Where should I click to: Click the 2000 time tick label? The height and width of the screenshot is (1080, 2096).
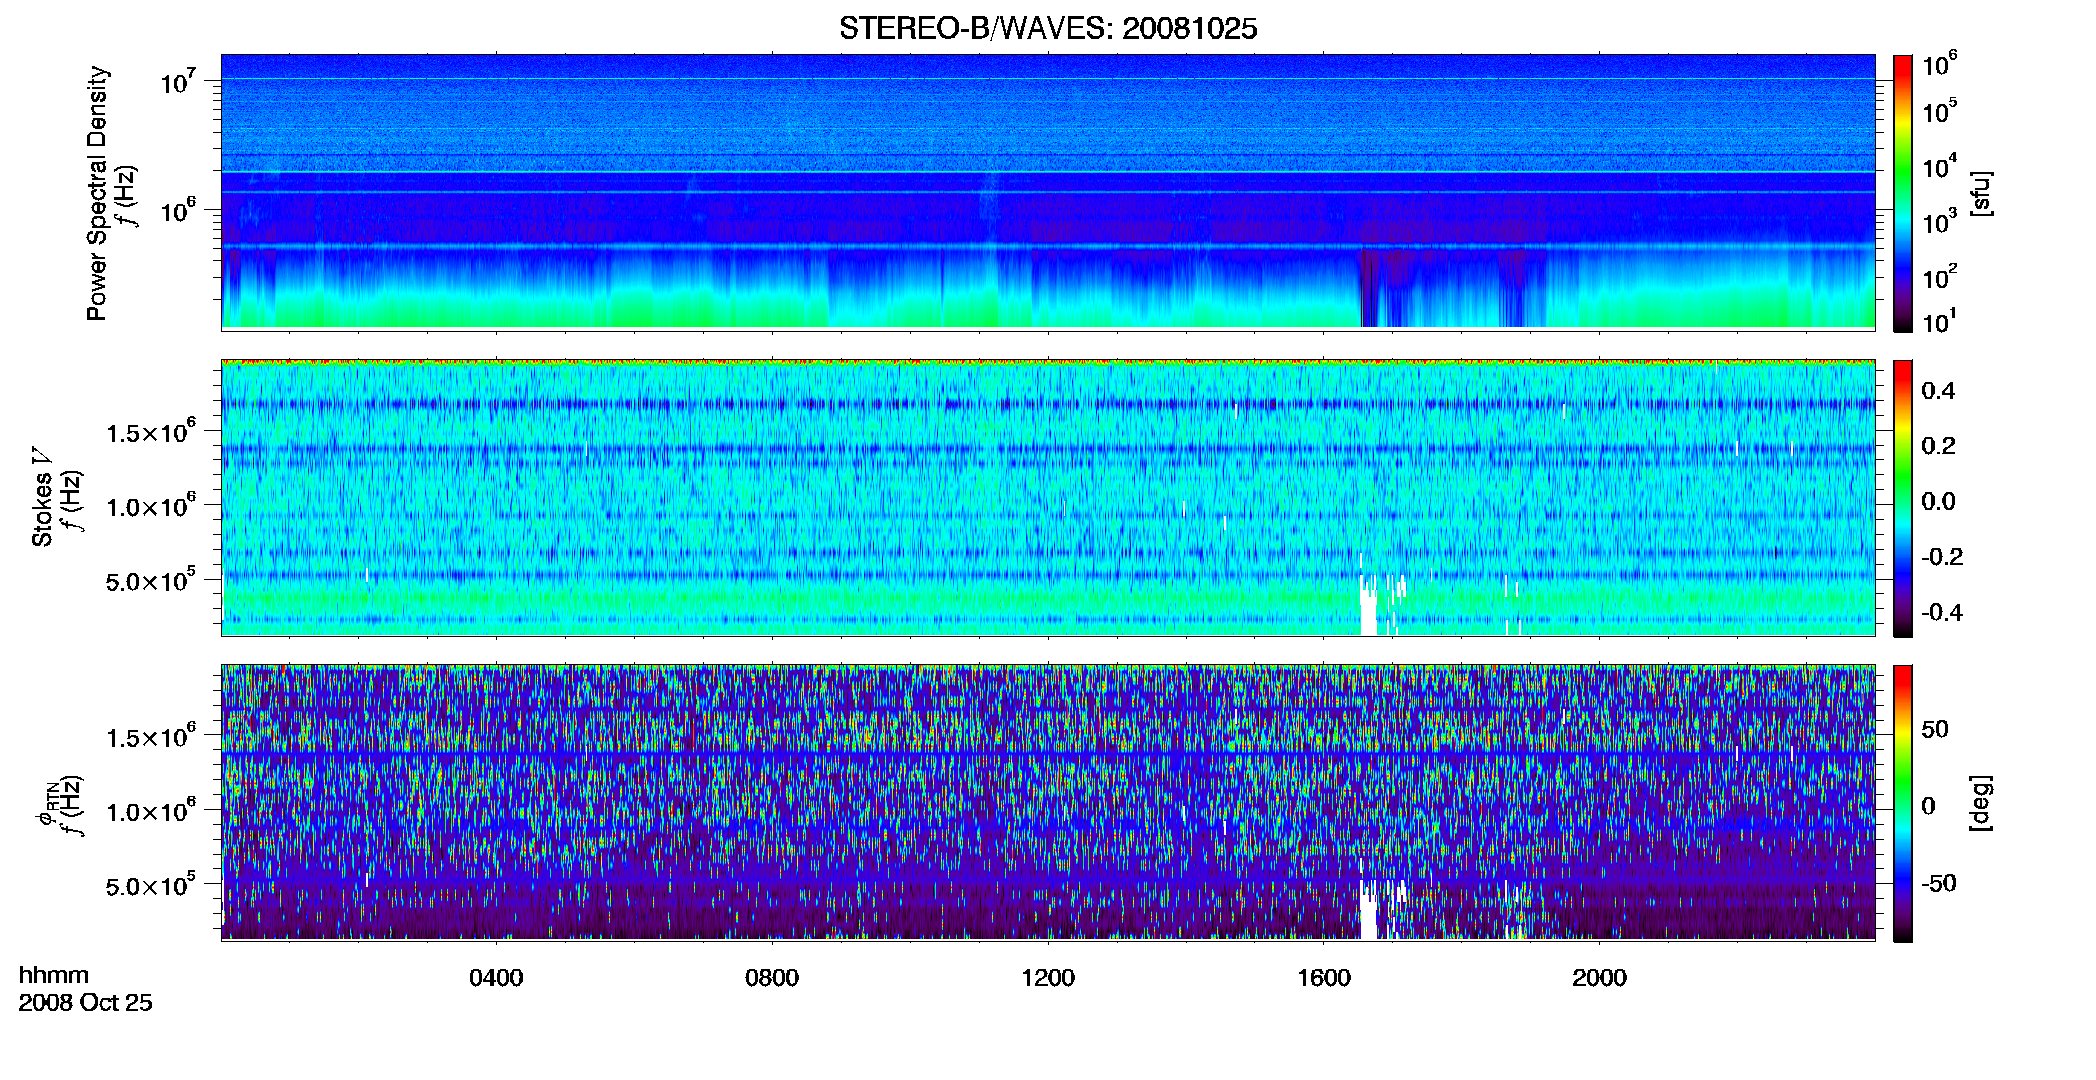[1599, 978]
